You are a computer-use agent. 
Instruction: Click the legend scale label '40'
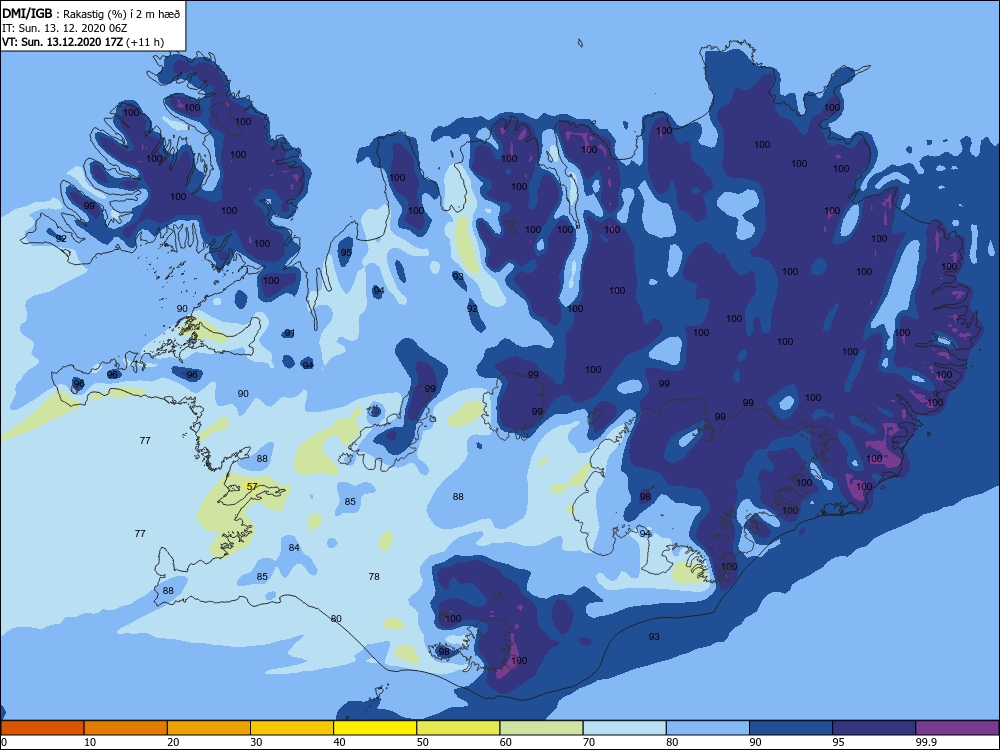[x=339, y=742]
